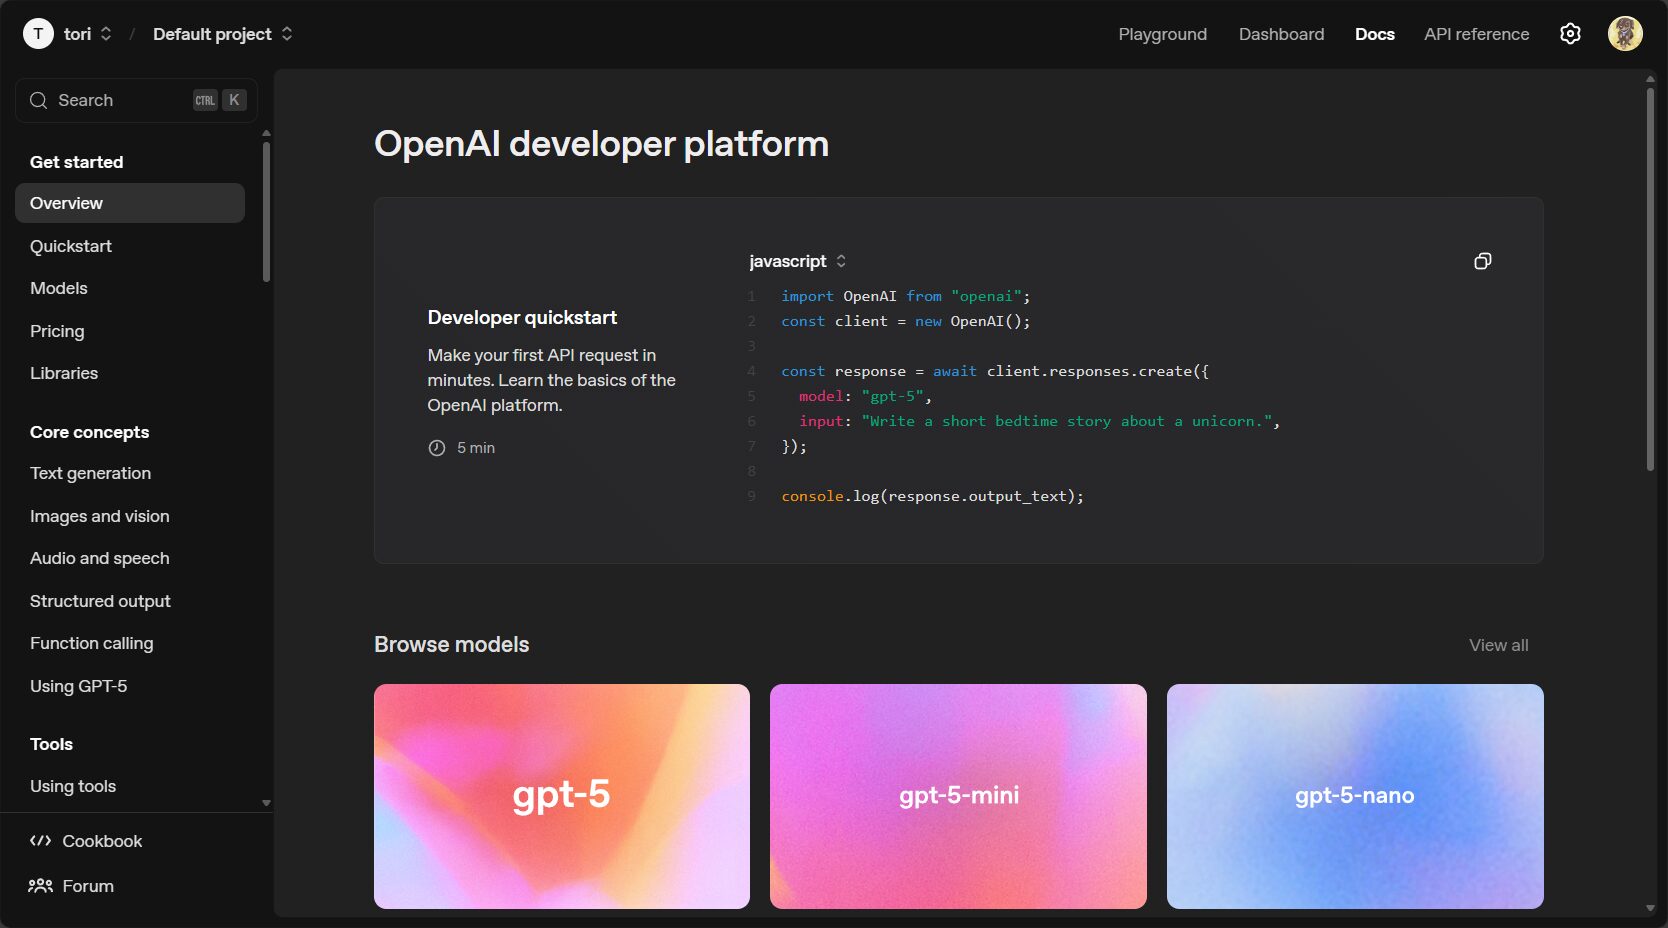Click the sidebar scrollbar thumb
This screenshot has width=1668, height=928.
266,212
